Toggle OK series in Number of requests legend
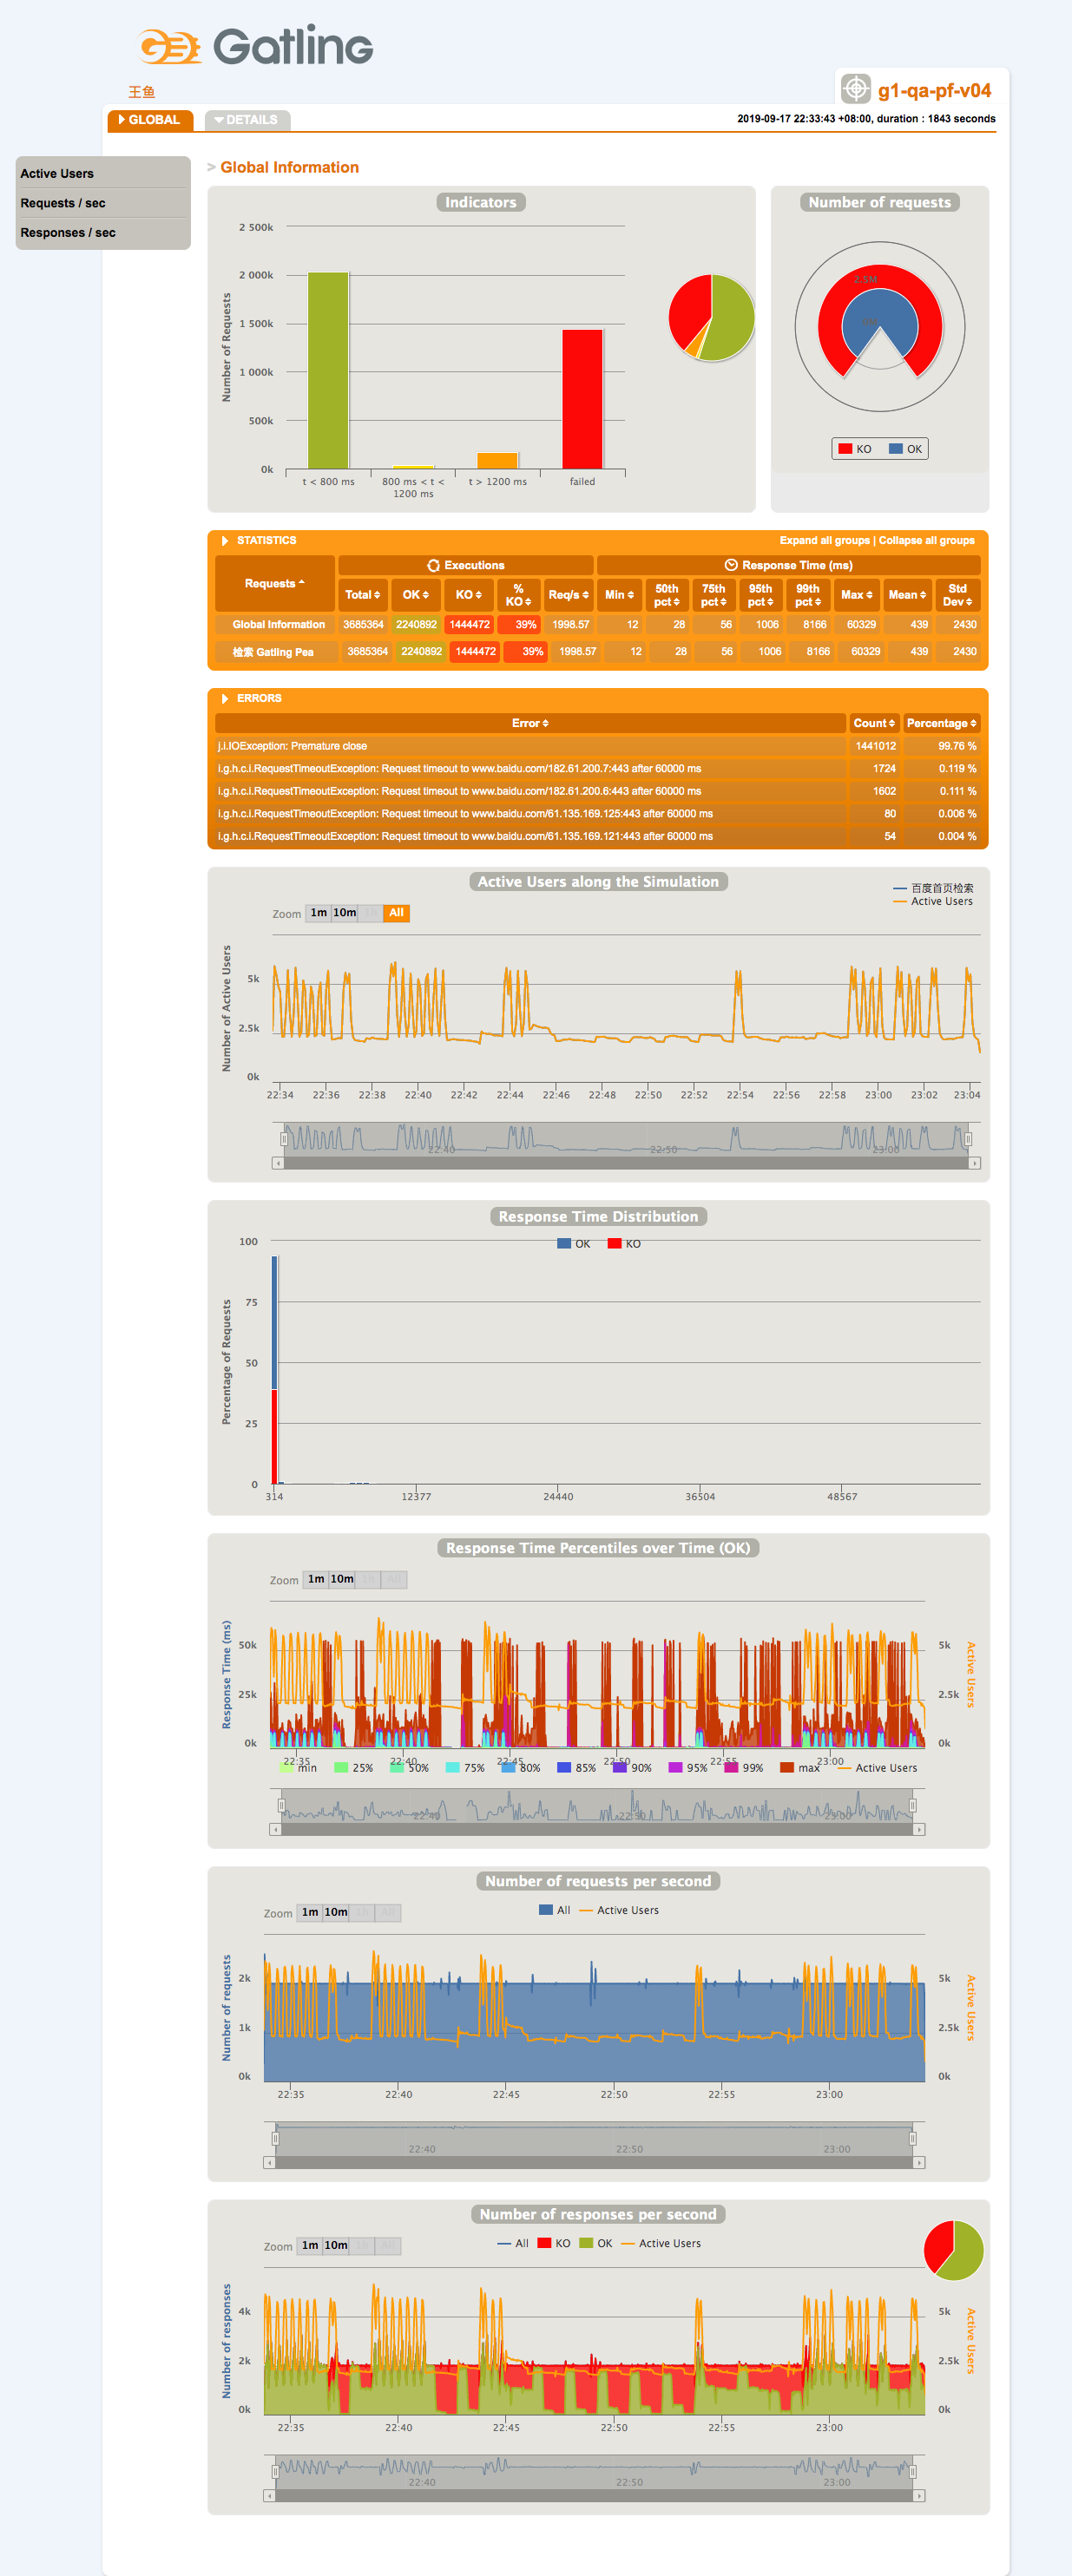The width and height of the screenshot is (1072, 2576). [x=906, y=449]
